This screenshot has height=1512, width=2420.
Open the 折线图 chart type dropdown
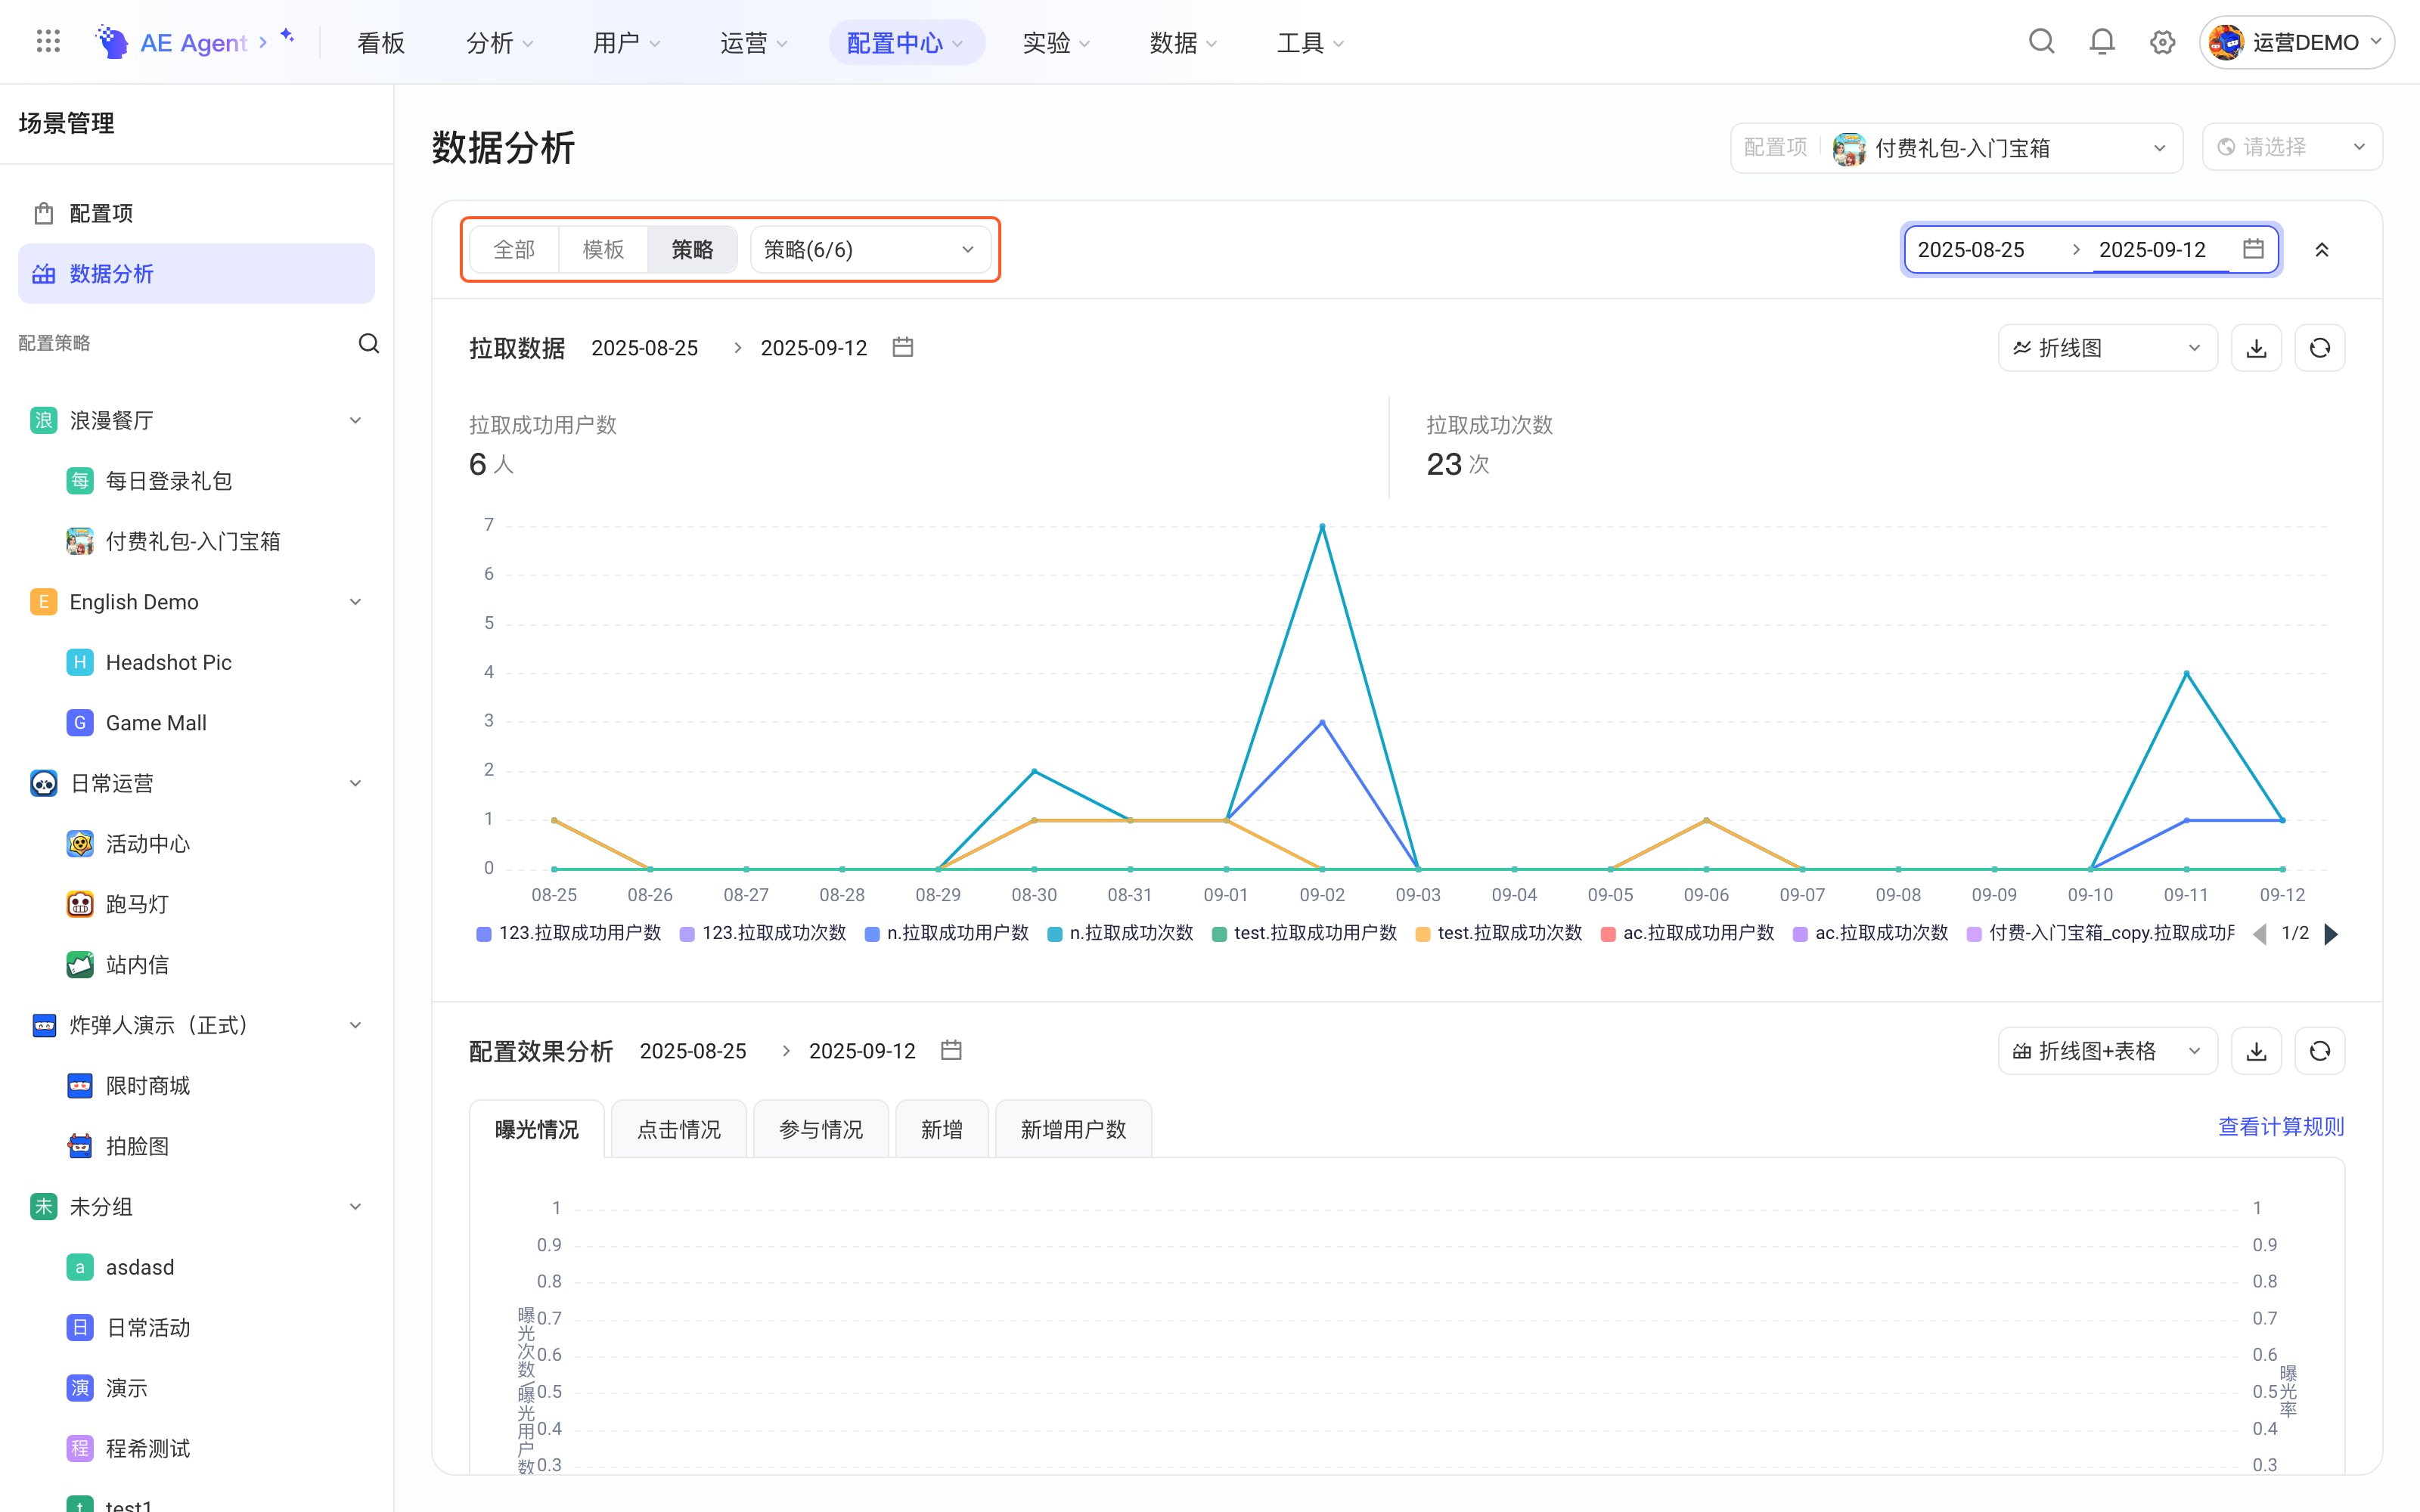pyautogui.click(x=2108, y=348)
